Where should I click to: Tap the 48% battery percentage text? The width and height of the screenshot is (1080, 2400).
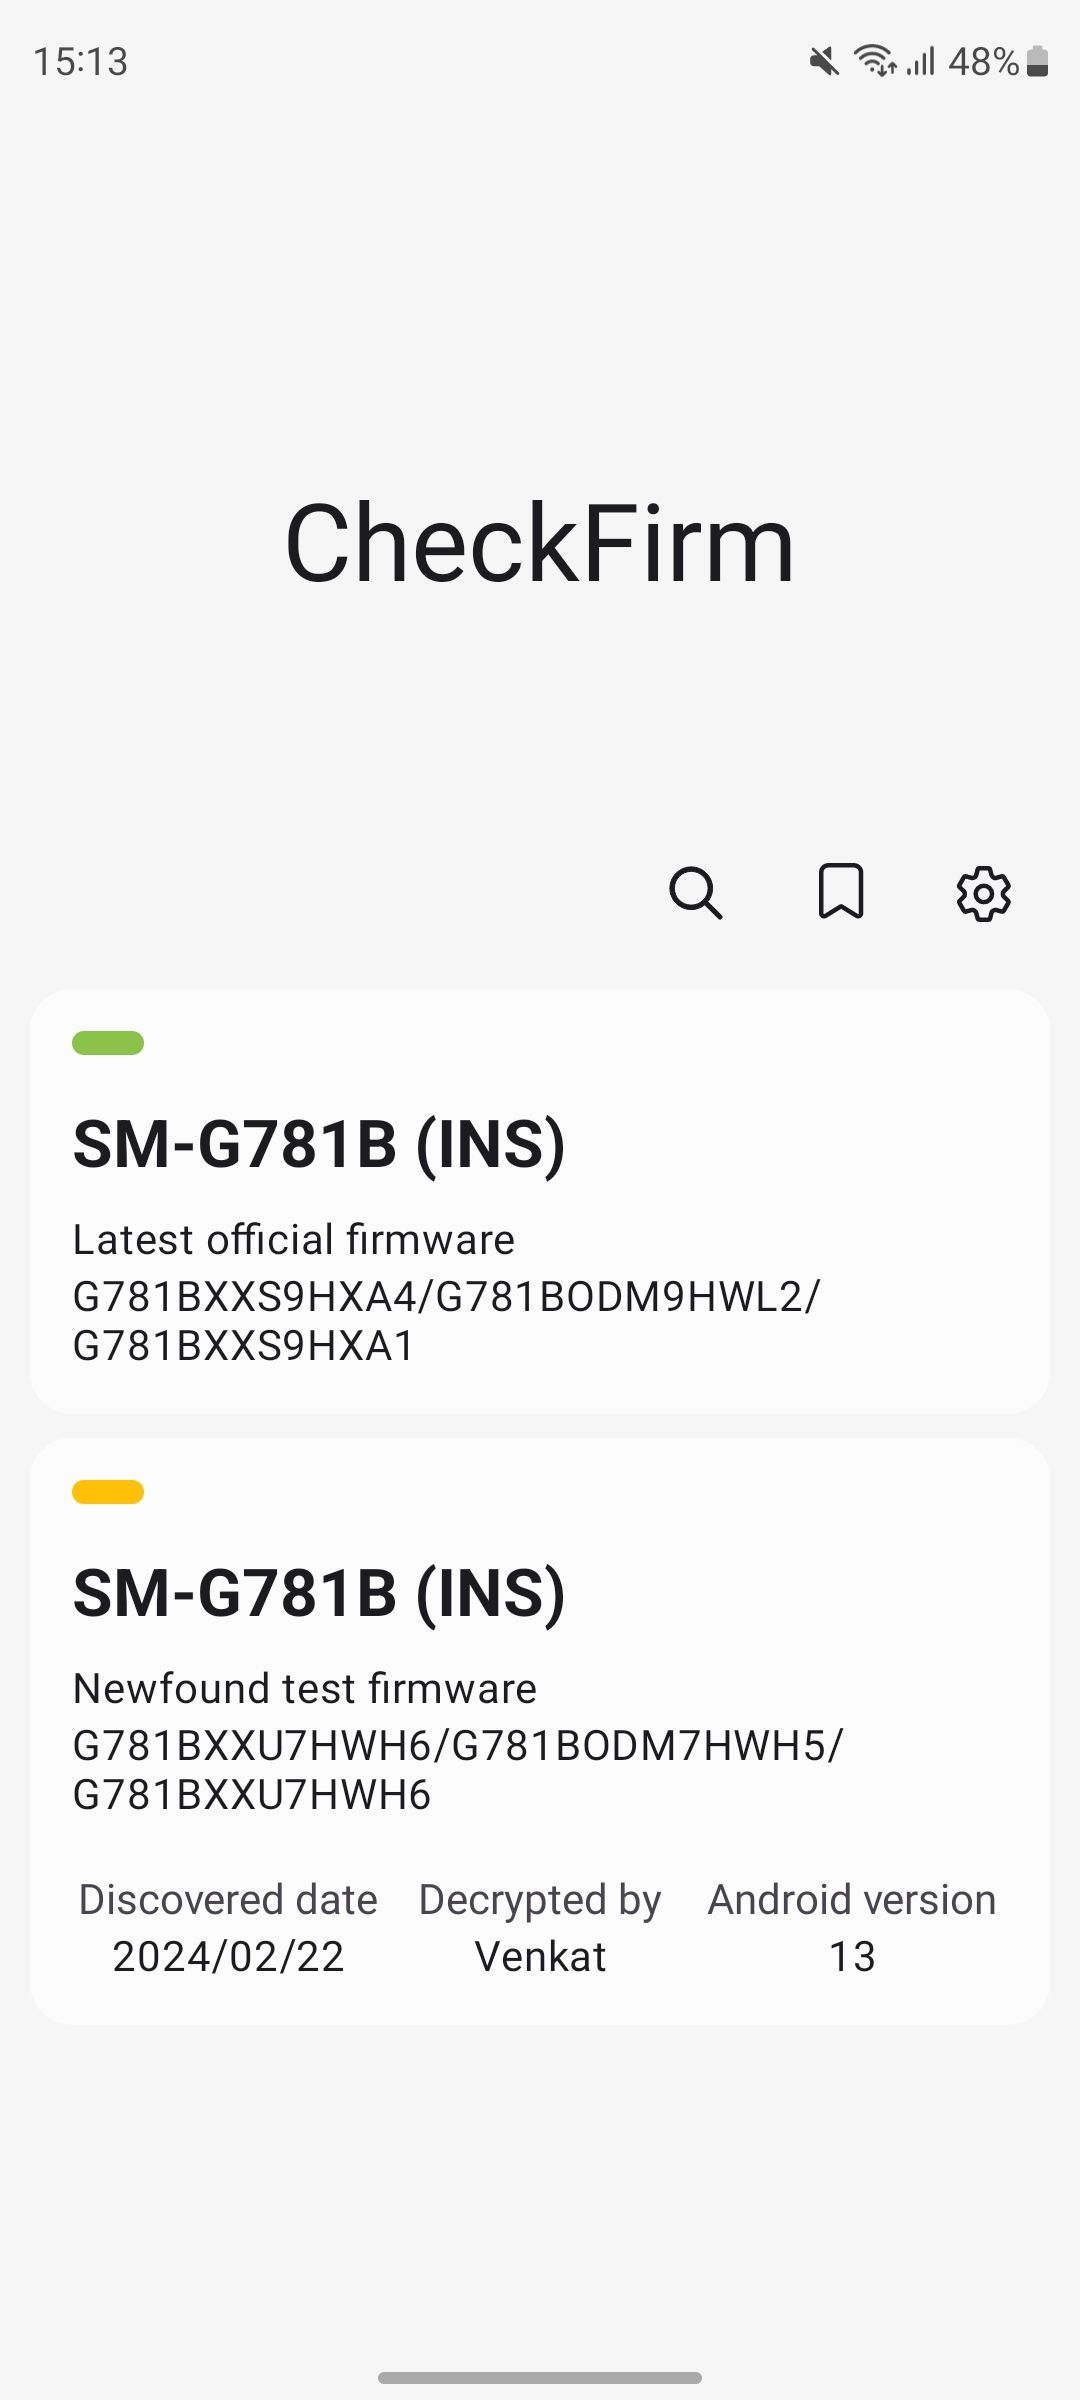983,62
